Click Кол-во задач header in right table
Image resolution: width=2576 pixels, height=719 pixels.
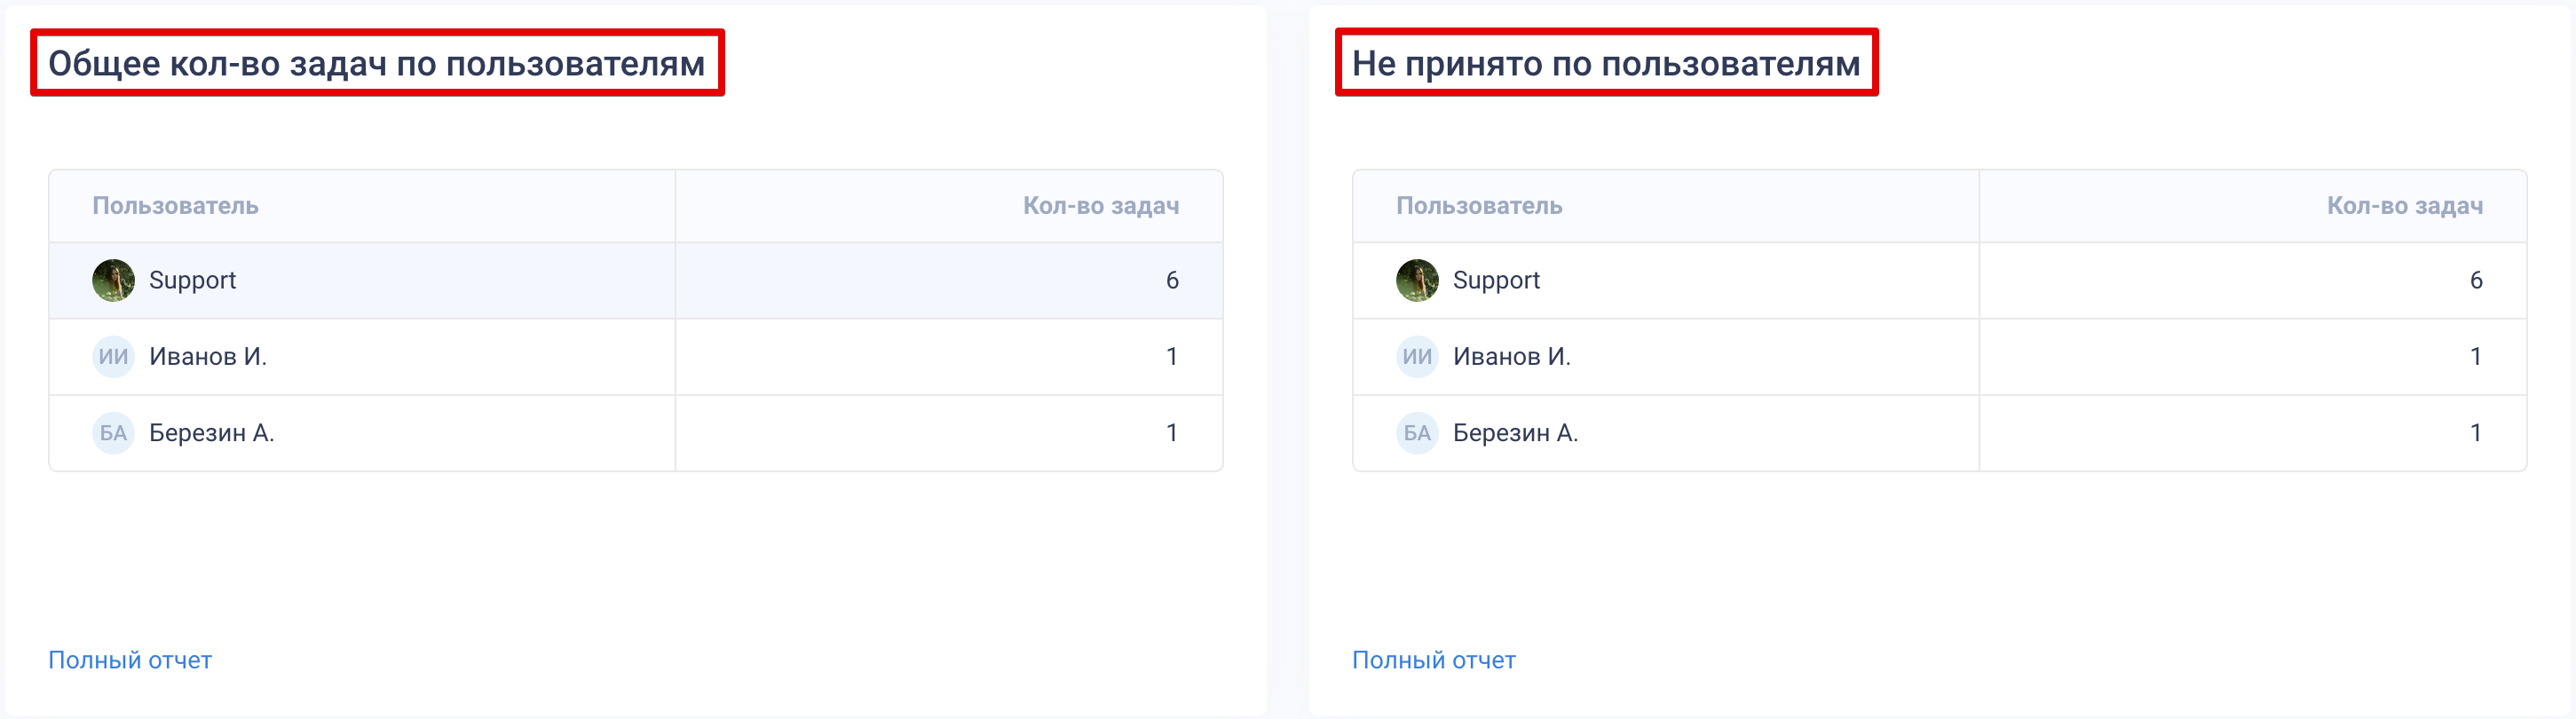pyautogui.click(x=2405, y=206)
